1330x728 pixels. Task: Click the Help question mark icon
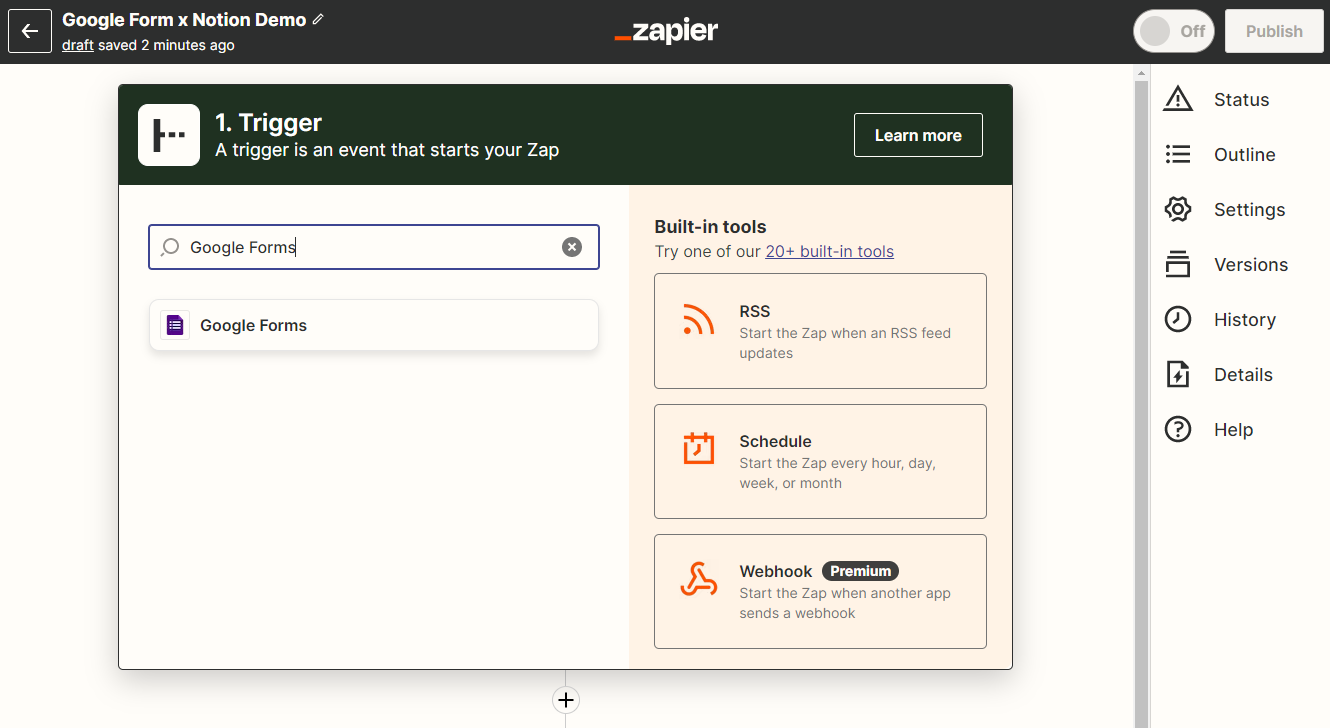pyautogui.click(x=1178, y=429)
